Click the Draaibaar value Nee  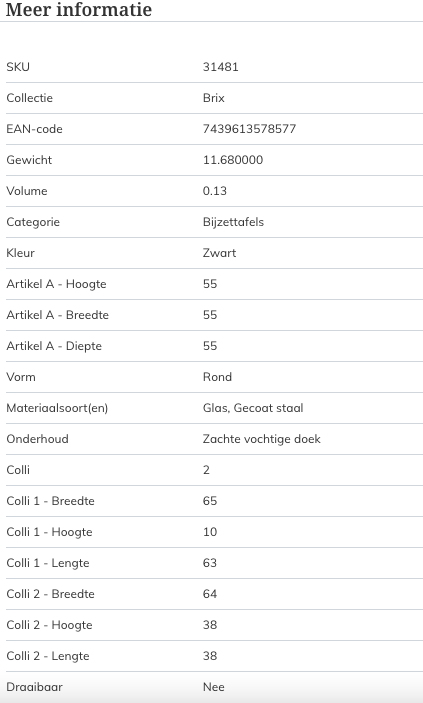[x=214, y=687]
